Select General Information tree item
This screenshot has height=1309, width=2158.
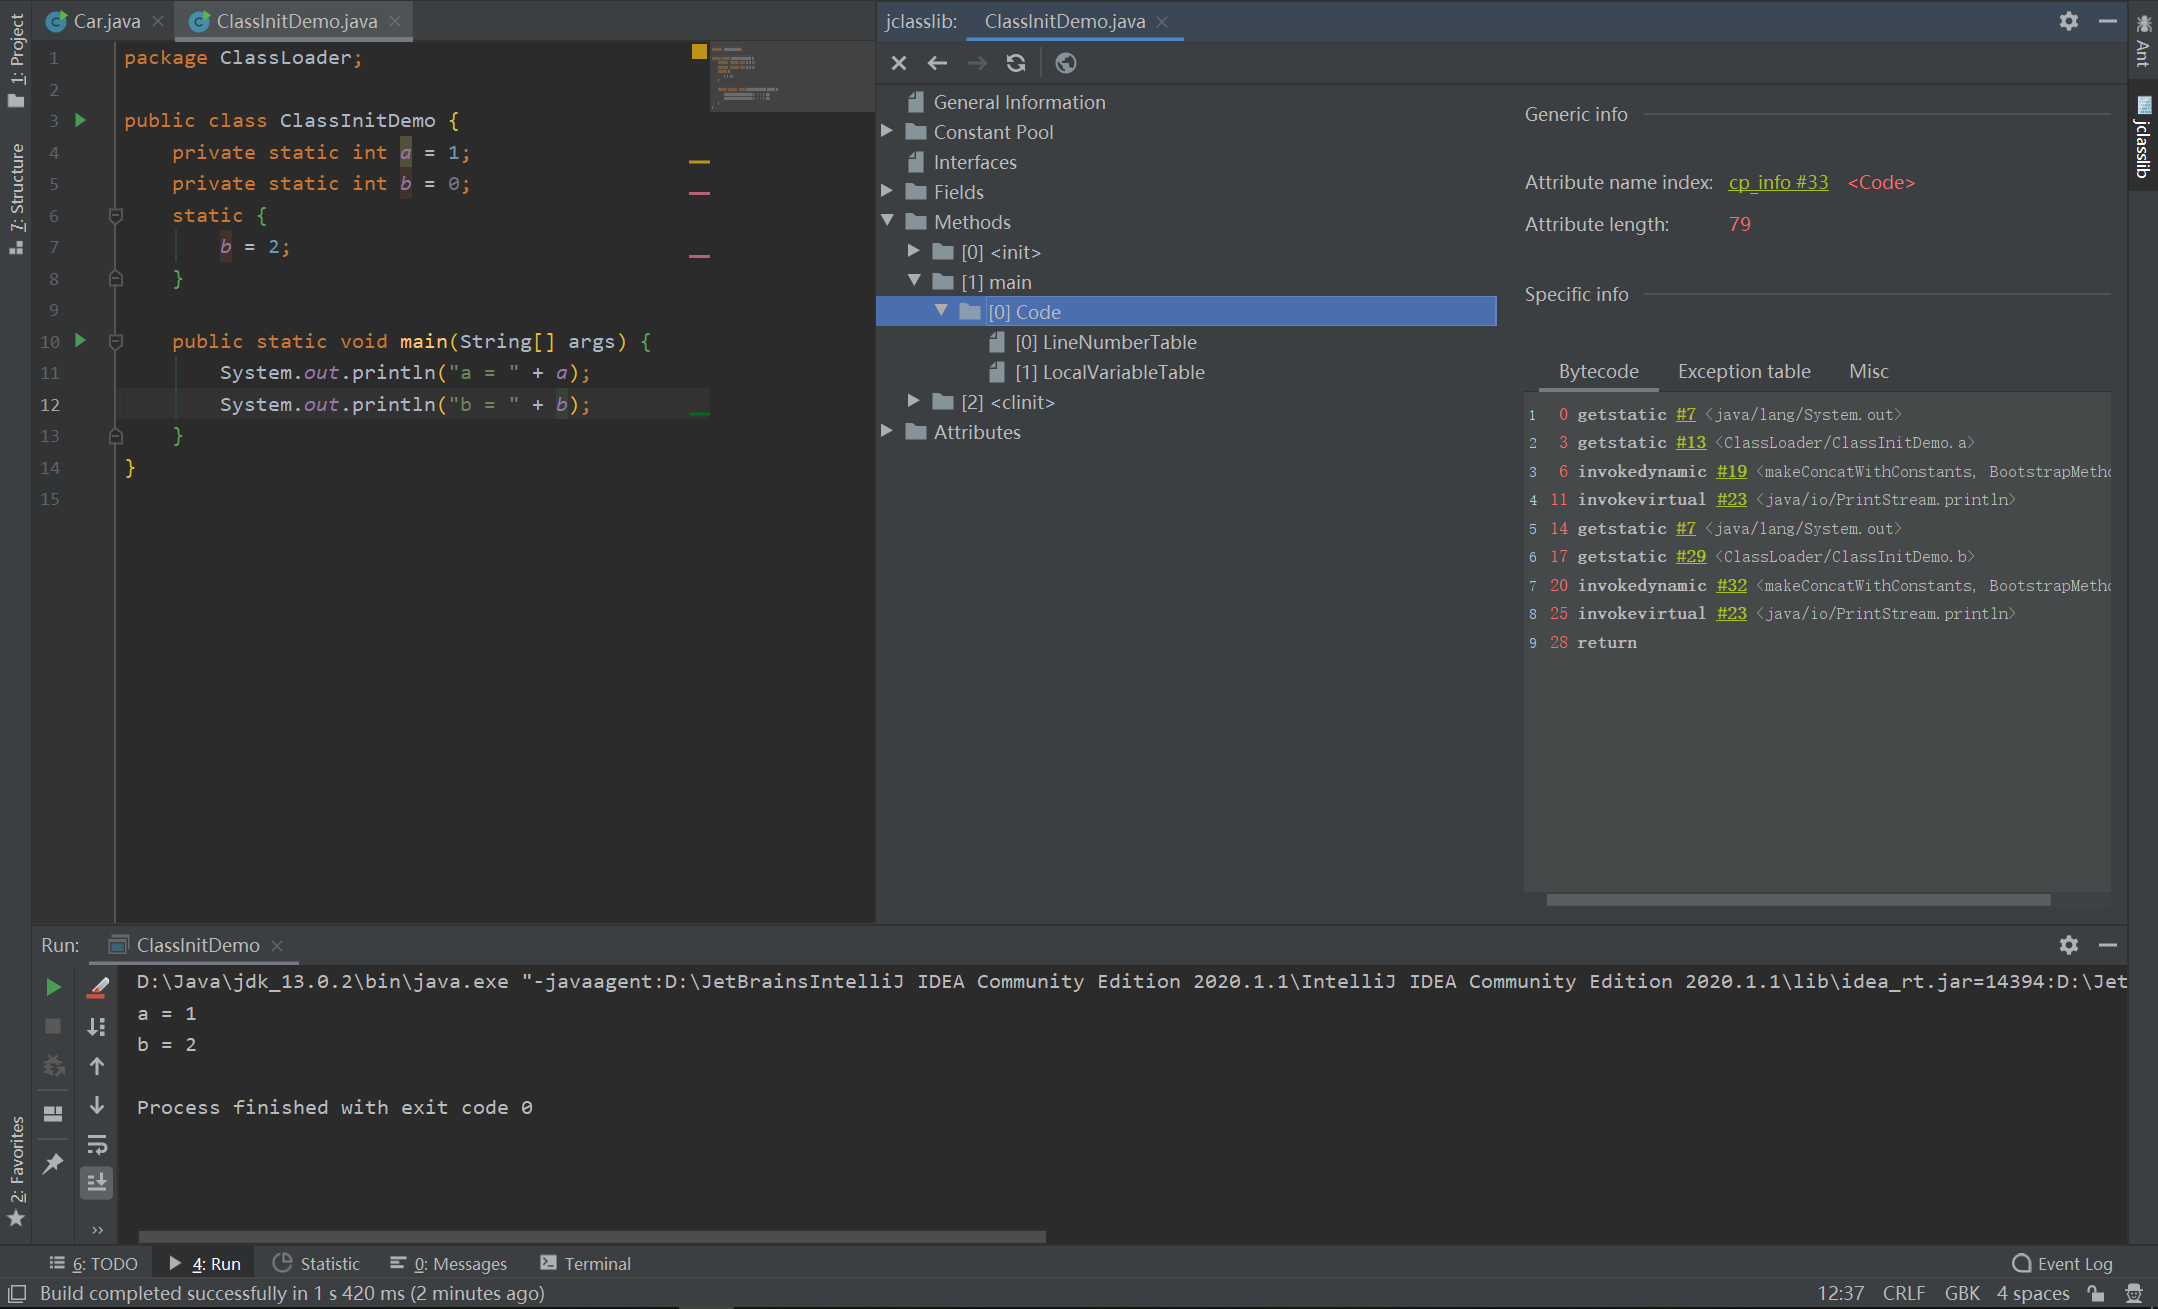(x=1019, y=102)
